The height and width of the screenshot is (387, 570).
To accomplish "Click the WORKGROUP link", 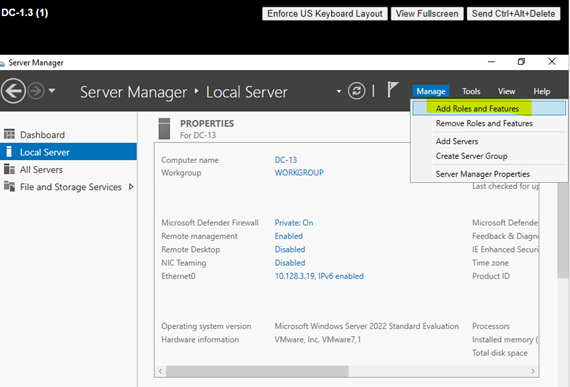I will coord(299,173).
